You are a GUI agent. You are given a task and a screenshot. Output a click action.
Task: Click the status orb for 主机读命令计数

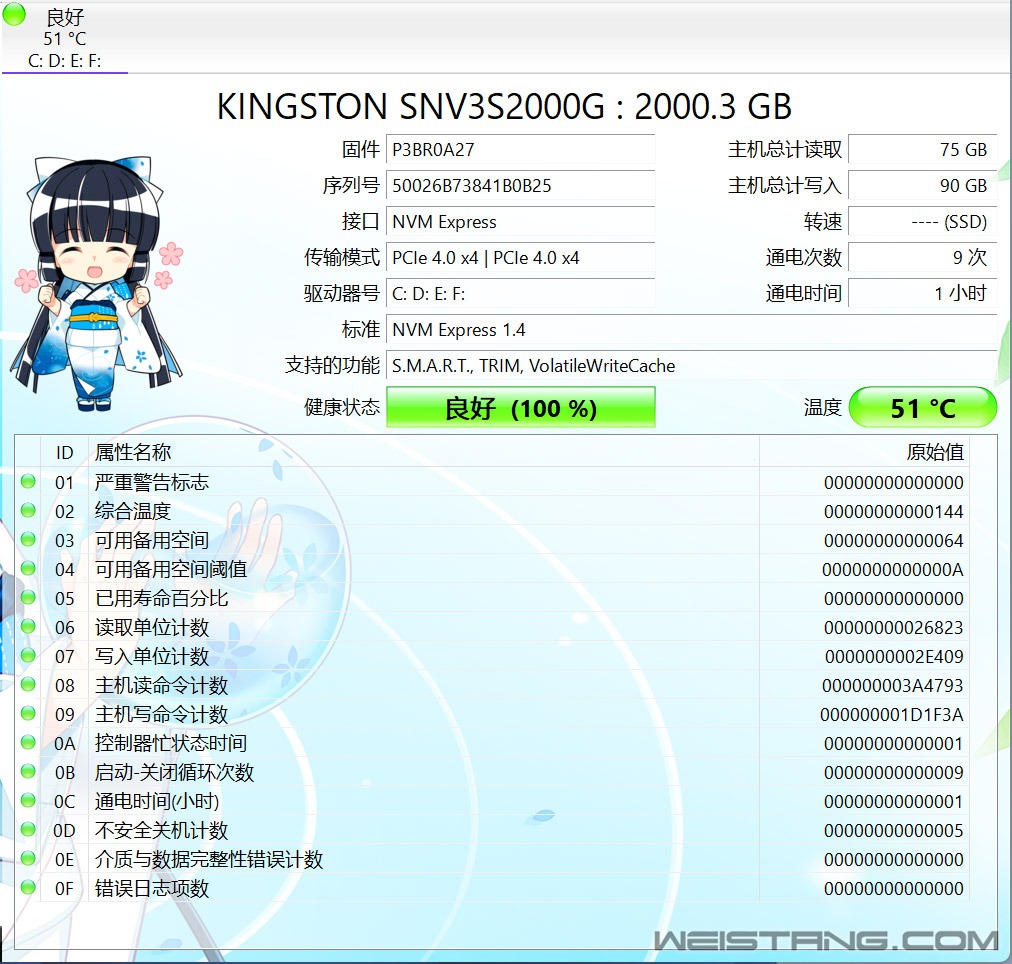coord(28,685)
